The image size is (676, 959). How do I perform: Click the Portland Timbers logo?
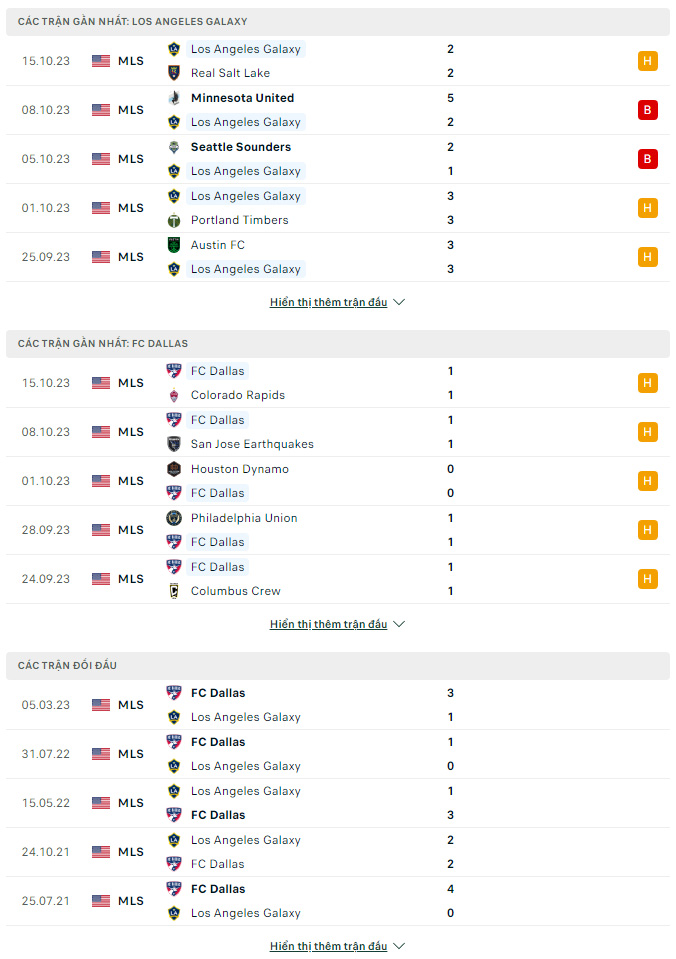coord(174,220)
